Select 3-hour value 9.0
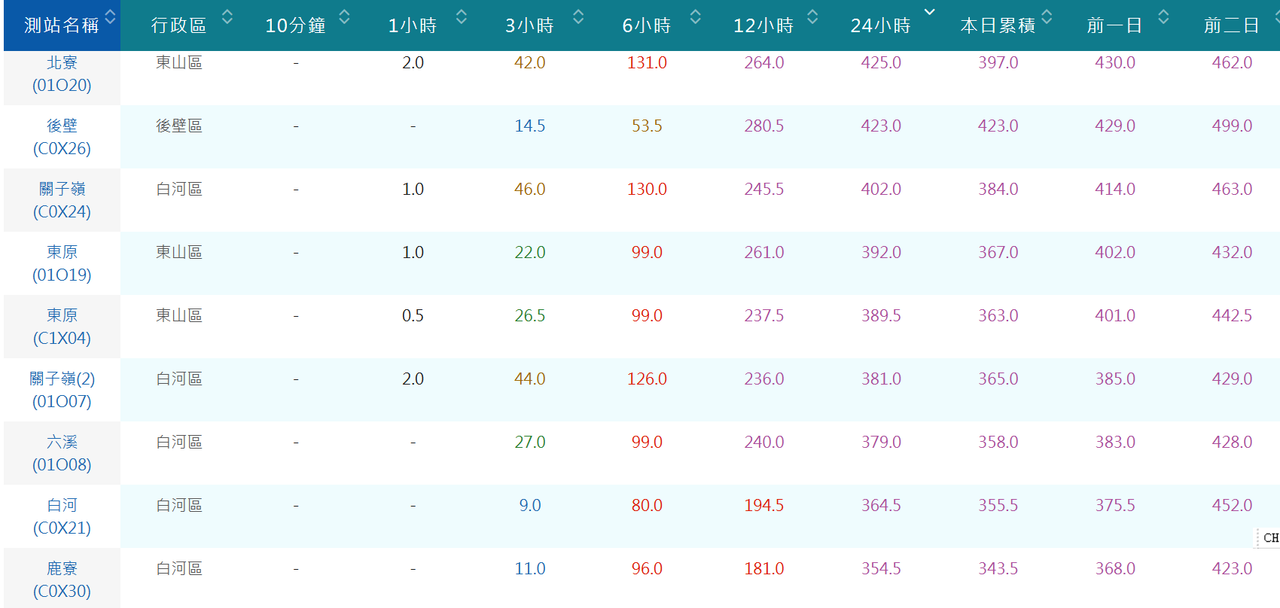This screenshot has height=608, width=1280. tap(530, 505)
